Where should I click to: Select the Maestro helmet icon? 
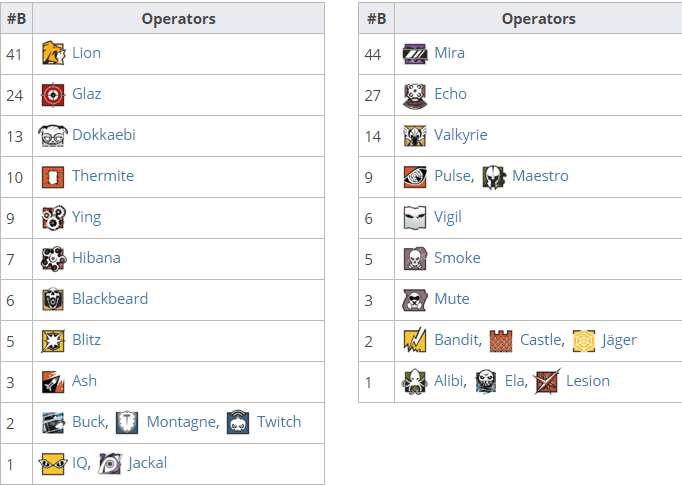coord(494,177)
